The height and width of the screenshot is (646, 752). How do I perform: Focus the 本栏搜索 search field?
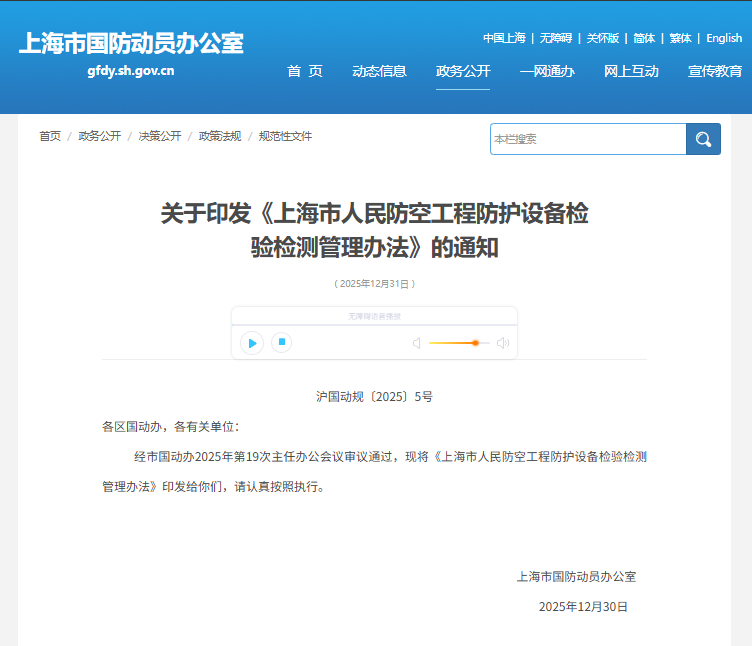click(x=588, y=139)
